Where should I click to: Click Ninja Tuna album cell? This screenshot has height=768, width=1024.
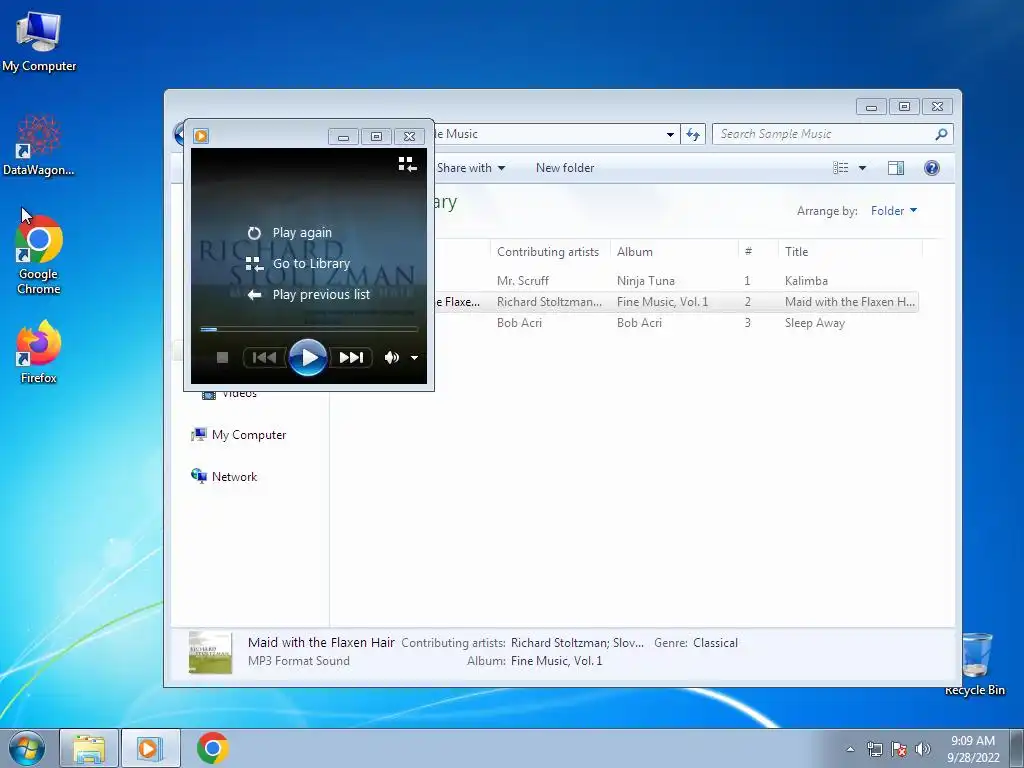(645, 281)
